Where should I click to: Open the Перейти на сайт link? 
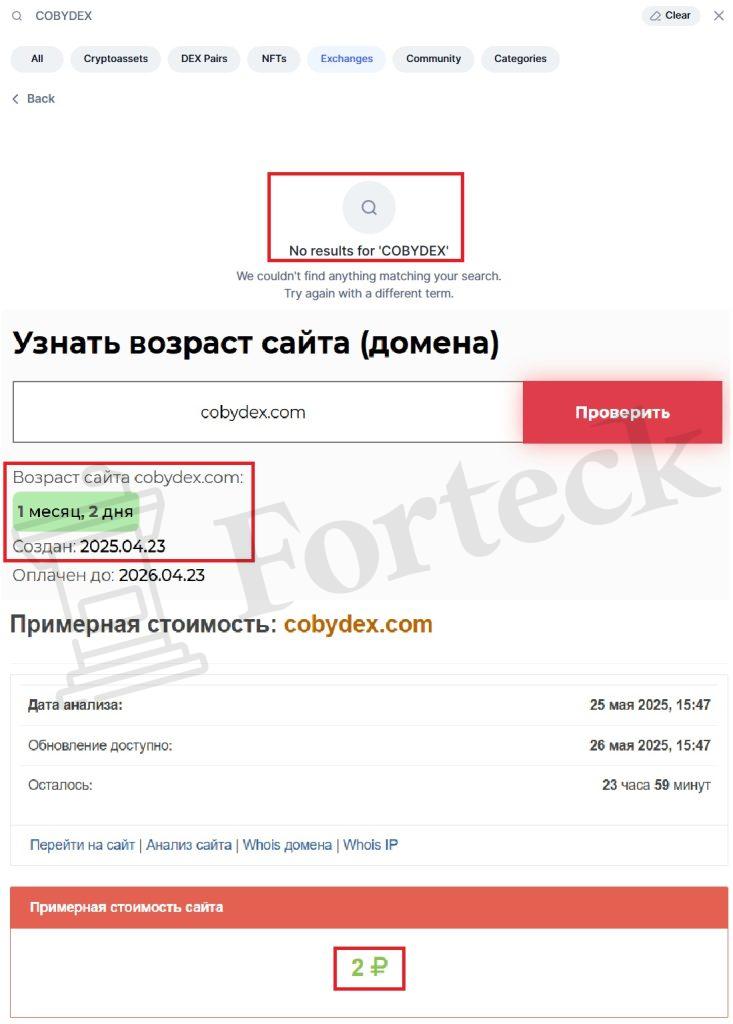[82, 845]
